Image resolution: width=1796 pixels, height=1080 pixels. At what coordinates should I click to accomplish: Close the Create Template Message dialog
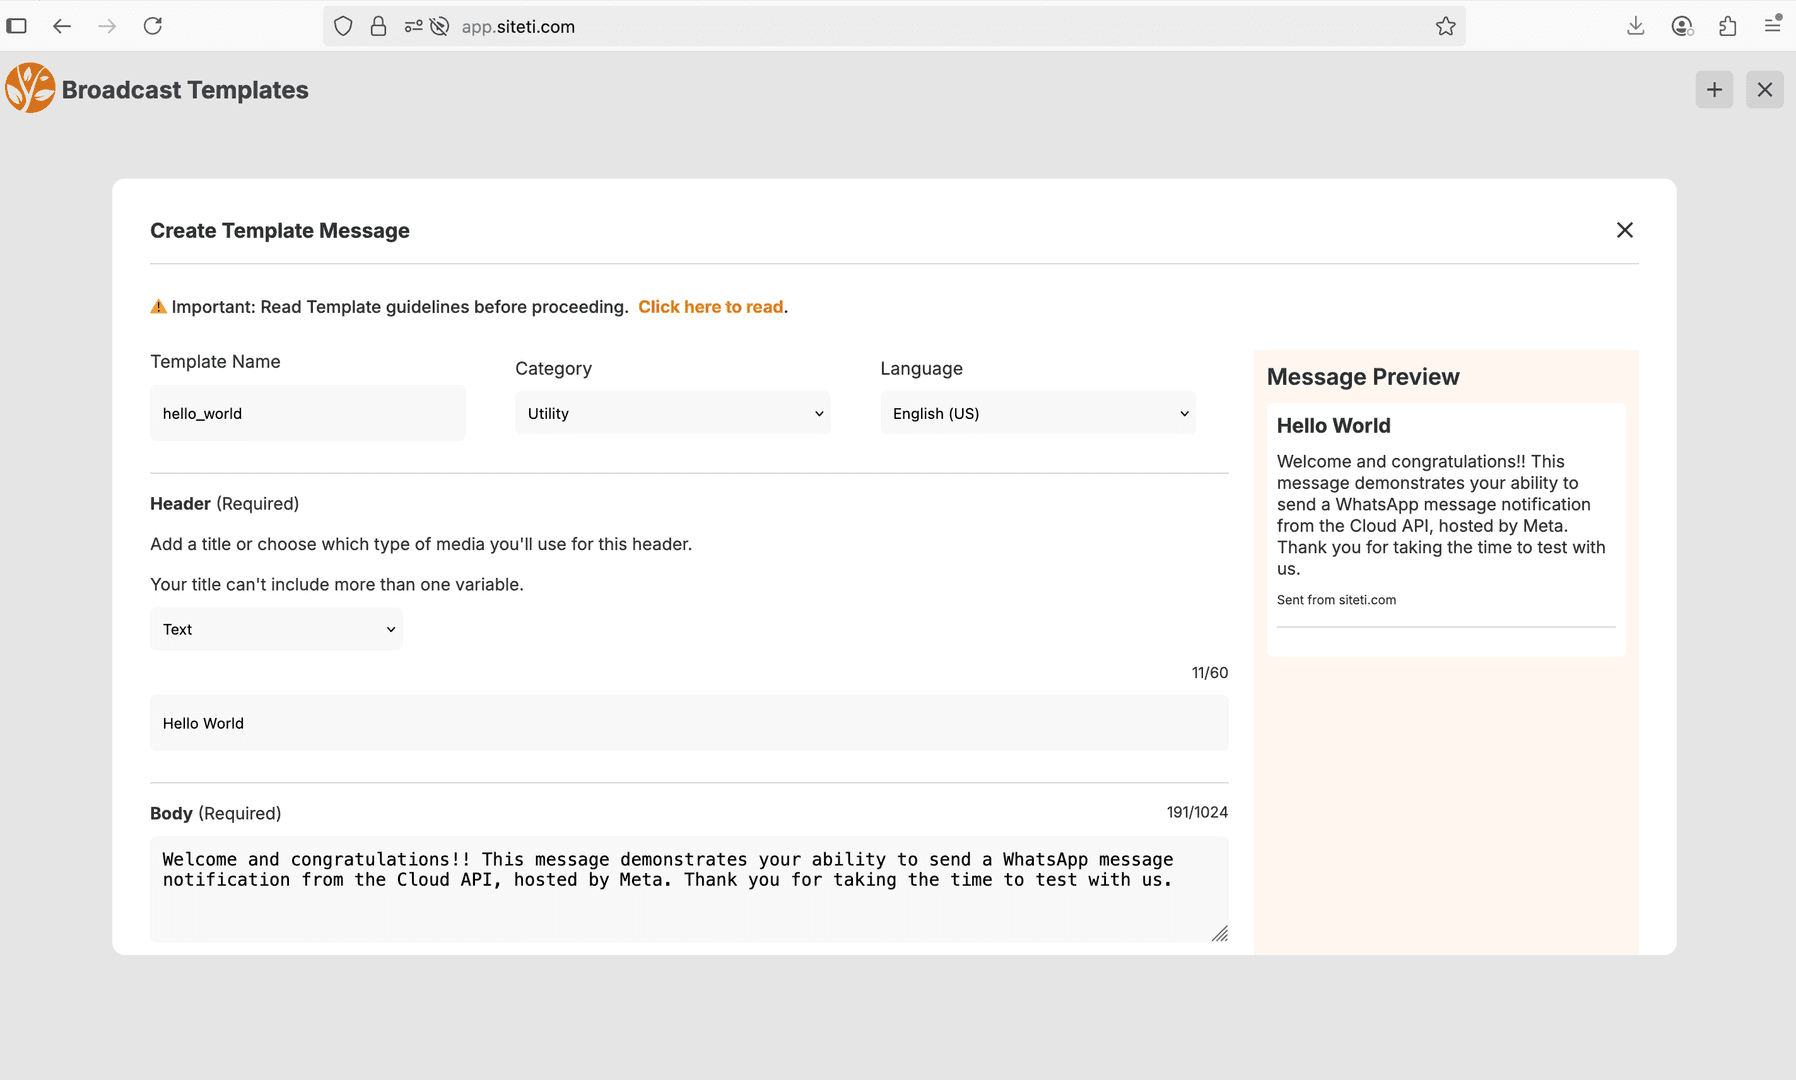click(1624, 230)
